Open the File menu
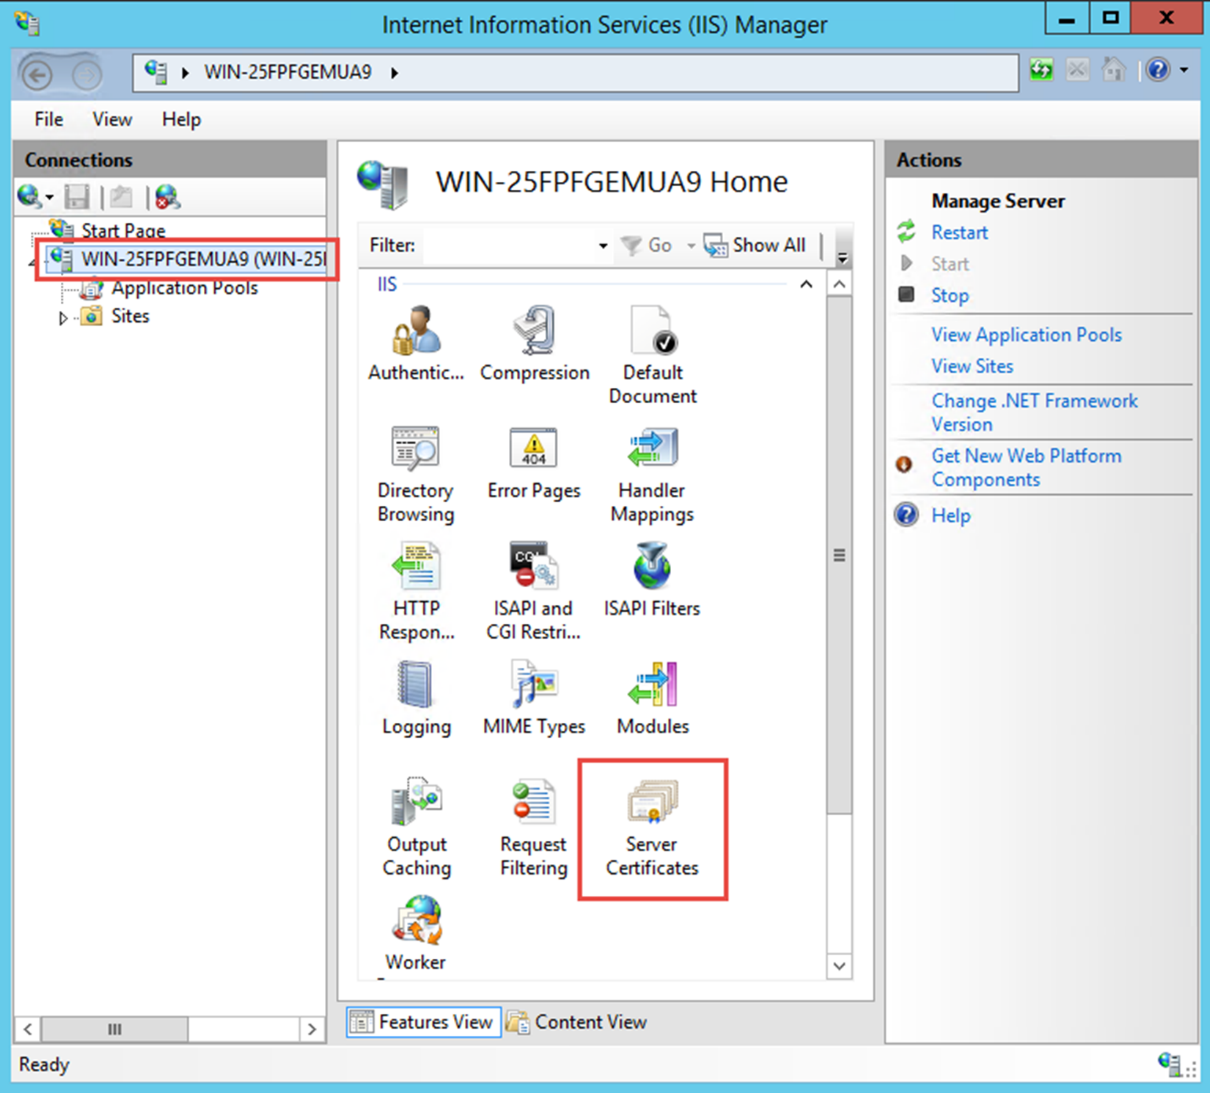The image size is (1210, 1093). 48,119
